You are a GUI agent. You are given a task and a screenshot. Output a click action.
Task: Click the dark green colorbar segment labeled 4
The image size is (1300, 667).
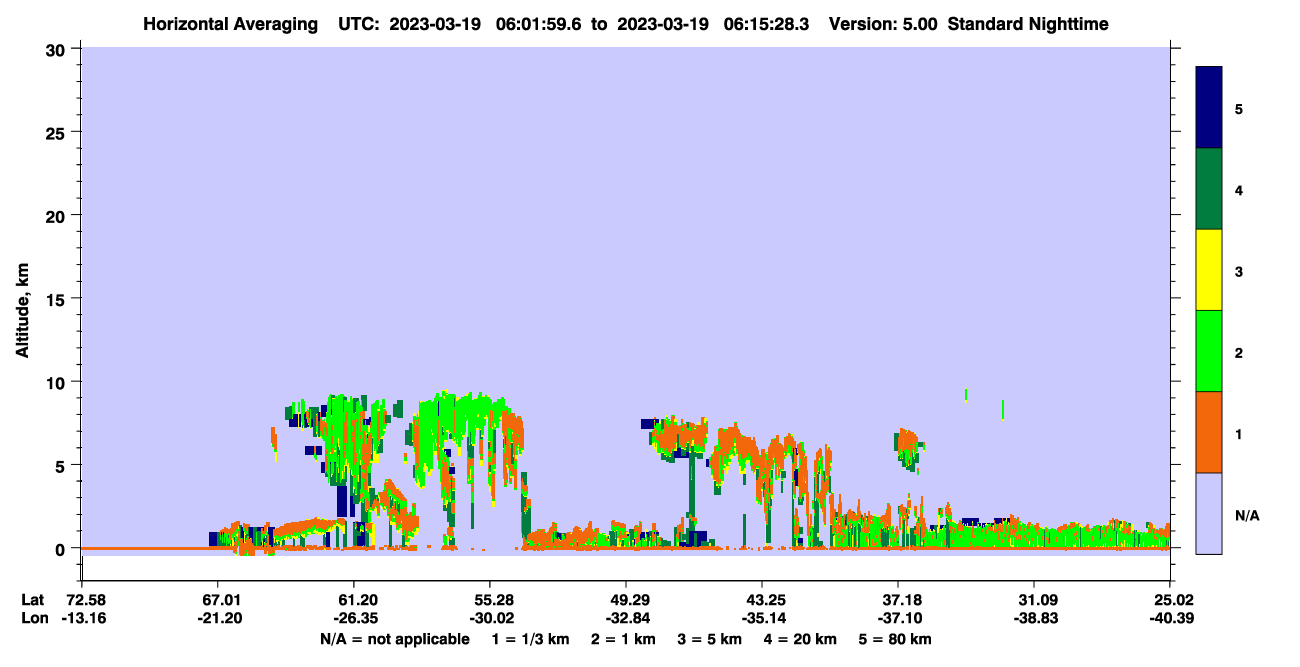[x=1209, y=189]
